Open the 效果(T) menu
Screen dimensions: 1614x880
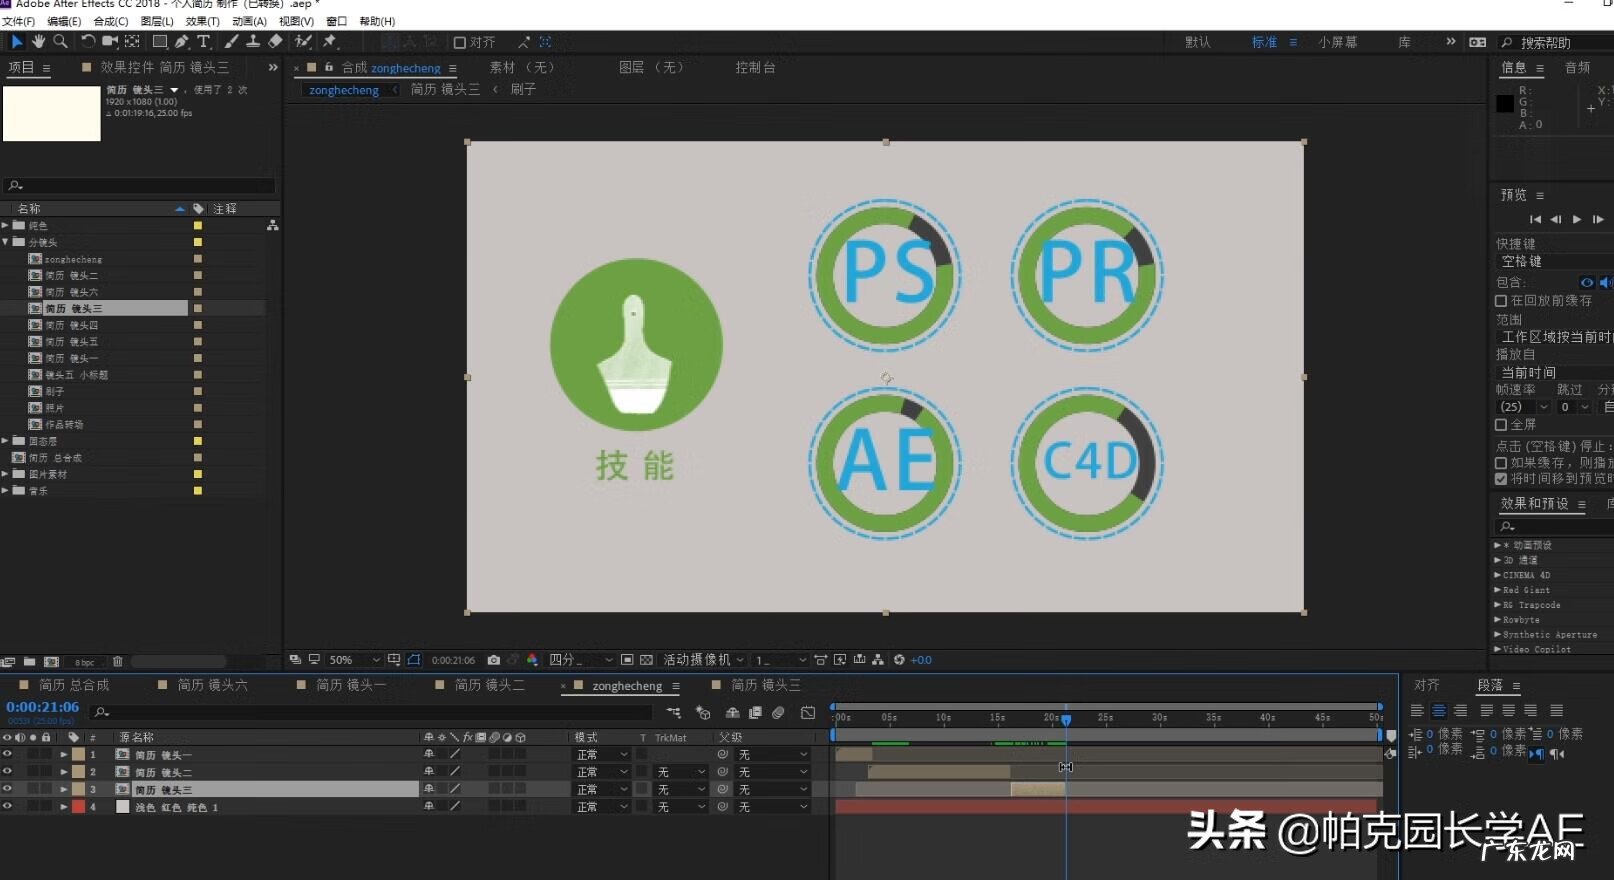tap(202, 21)
